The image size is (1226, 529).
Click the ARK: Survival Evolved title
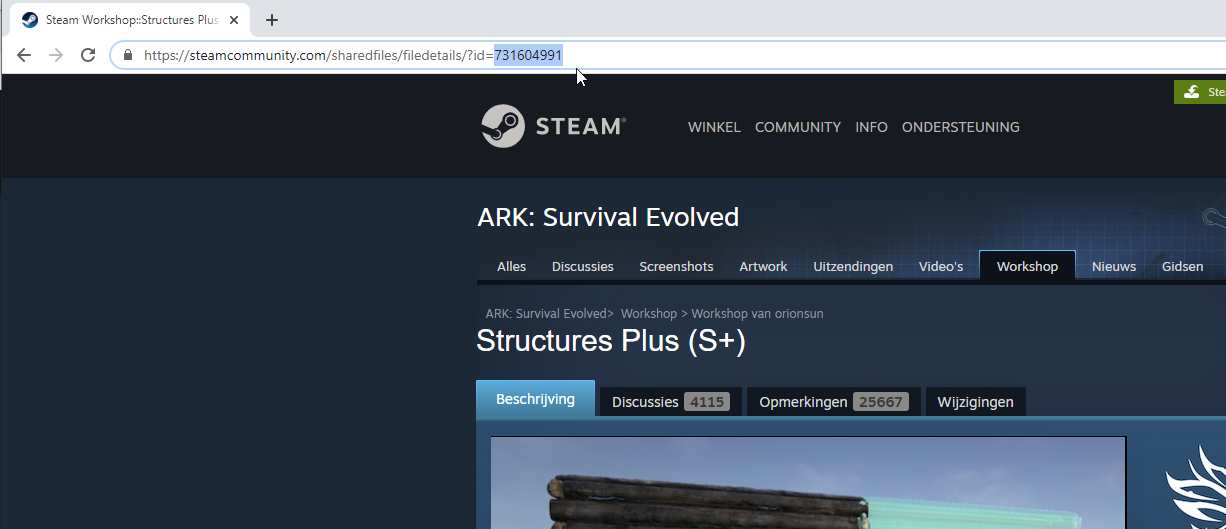(608, 217)
